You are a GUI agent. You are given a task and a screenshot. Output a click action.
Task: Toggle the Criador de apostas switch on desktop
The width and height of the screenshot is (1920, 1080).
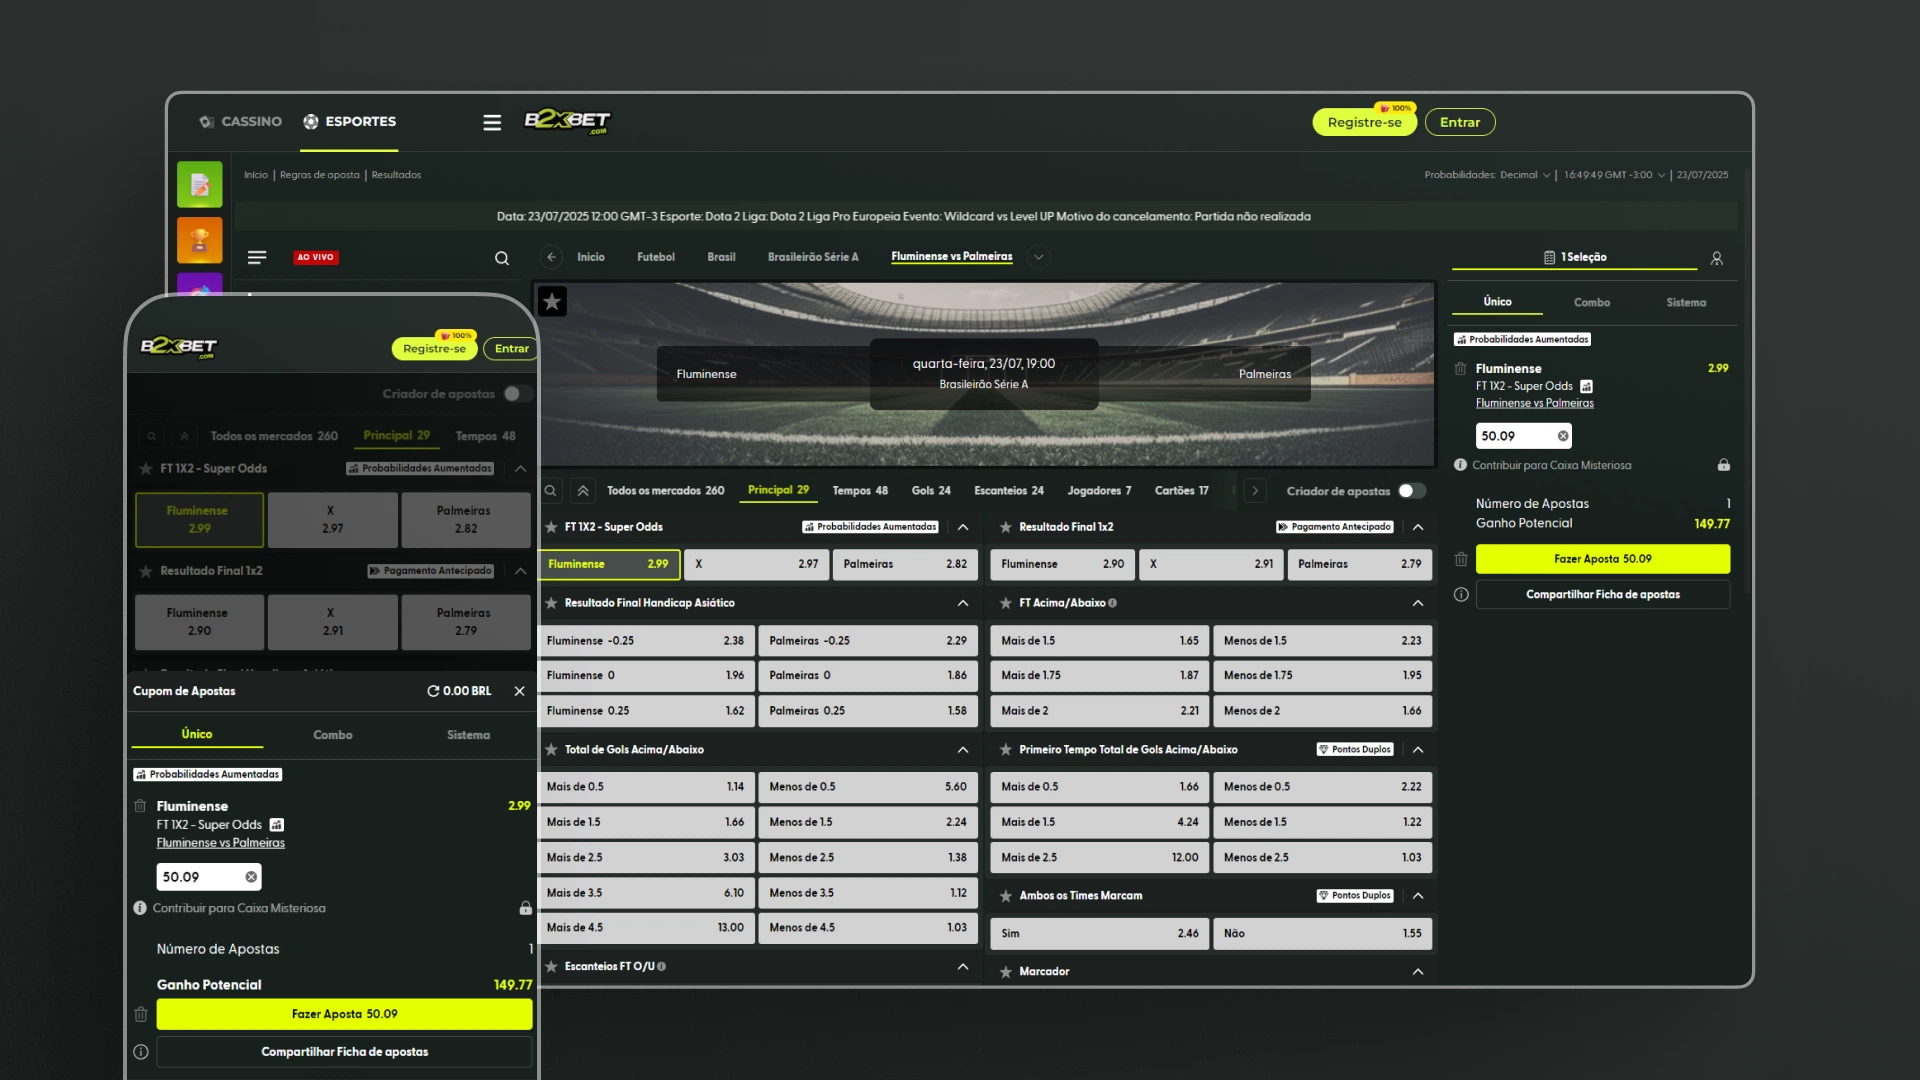tap(1411, 491)
